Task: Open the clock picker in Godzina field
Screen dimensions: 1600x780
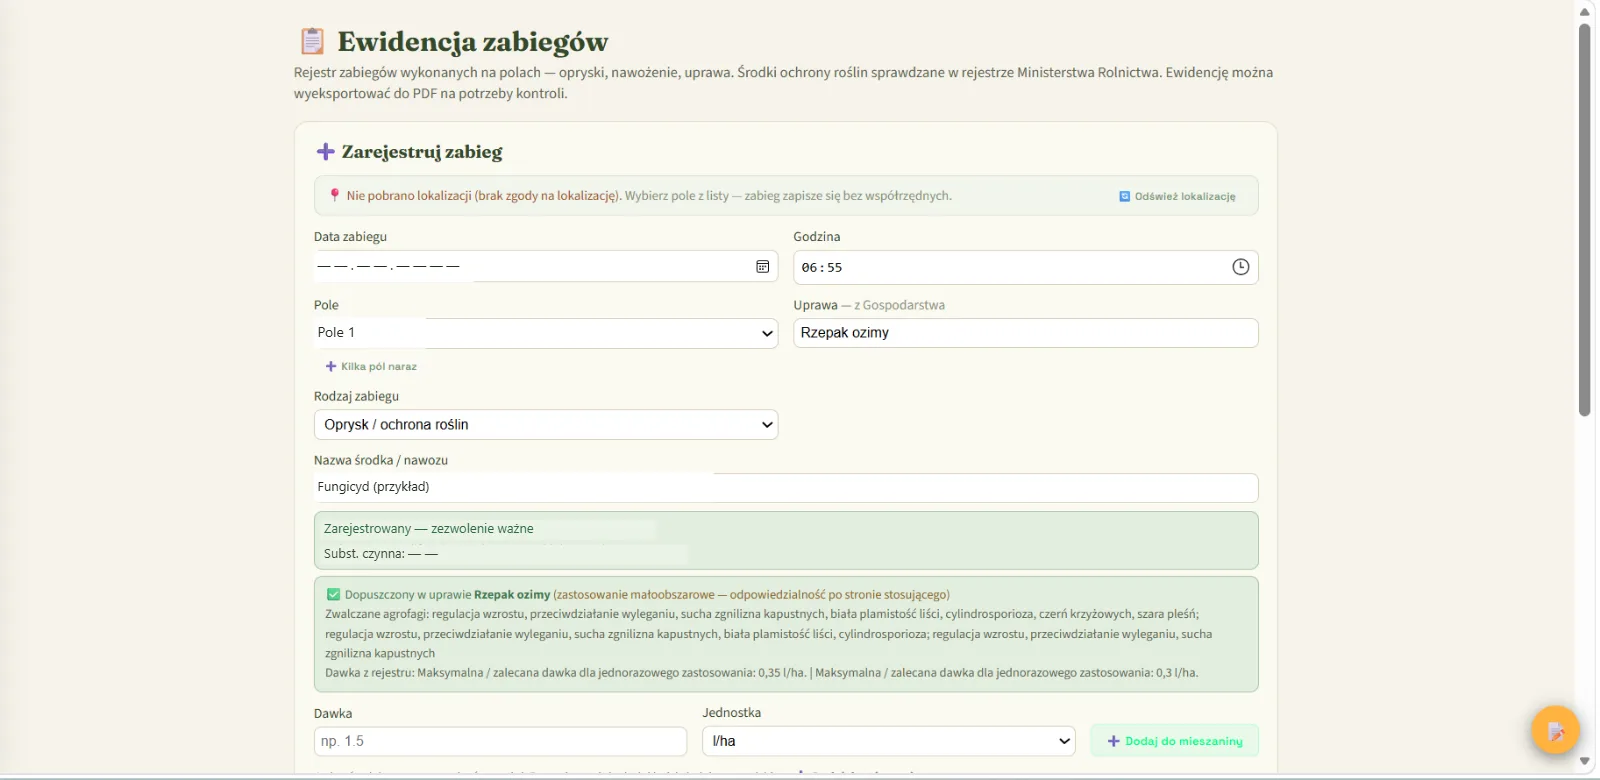Action: 1240,267
